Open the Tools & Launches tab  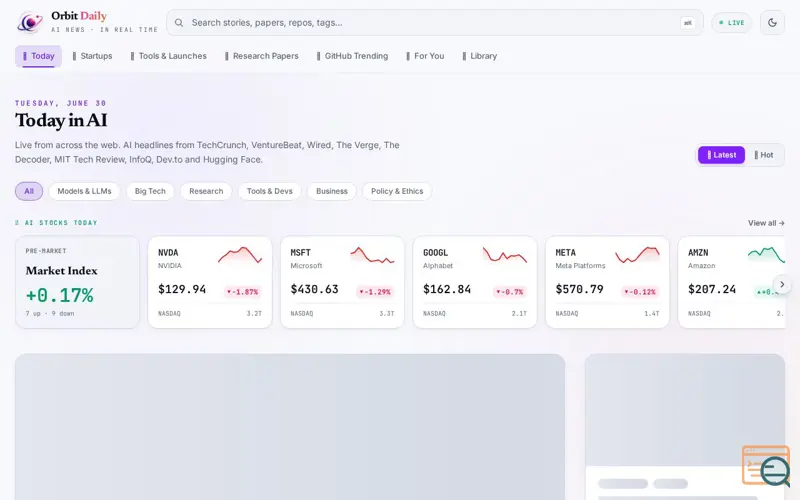[x=168, y=56]
